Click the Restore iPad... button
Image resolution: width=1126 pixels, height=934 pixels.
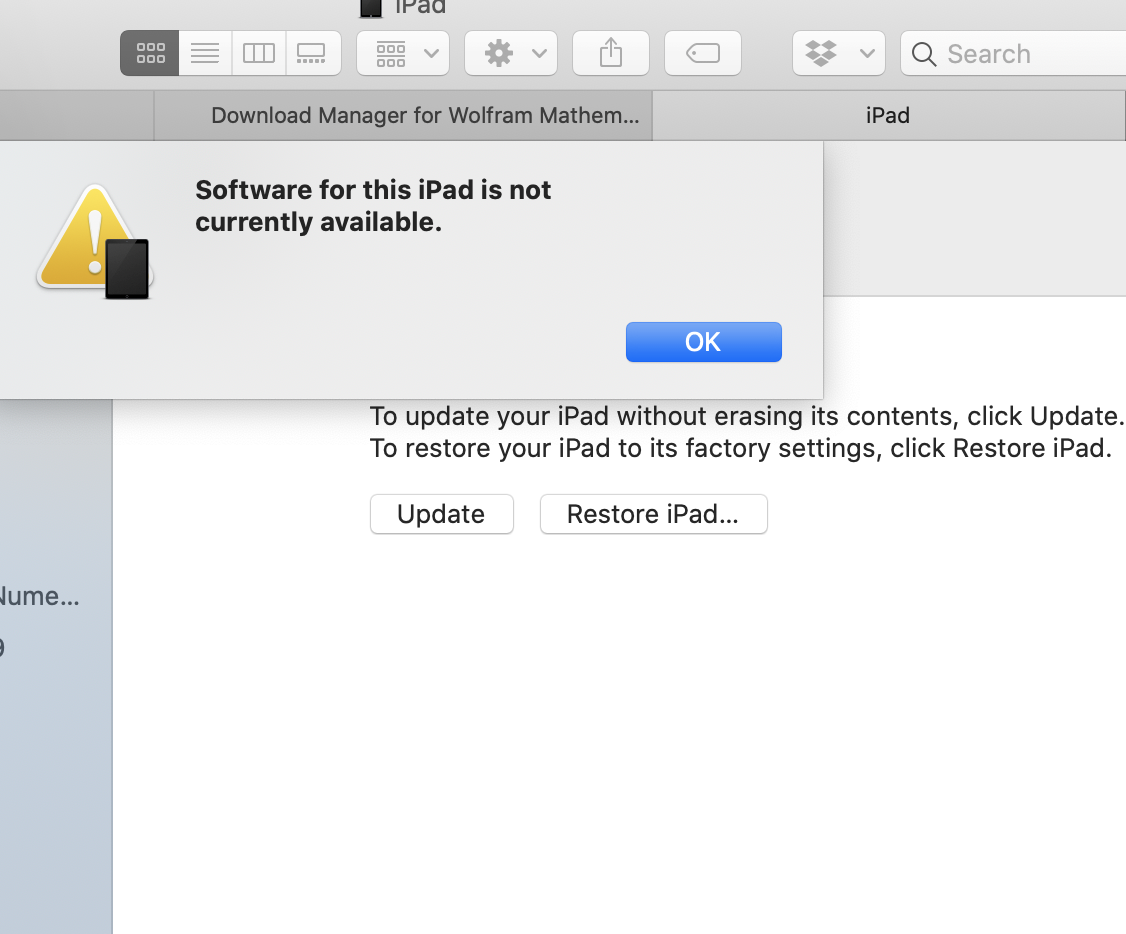tap(653, 514)
